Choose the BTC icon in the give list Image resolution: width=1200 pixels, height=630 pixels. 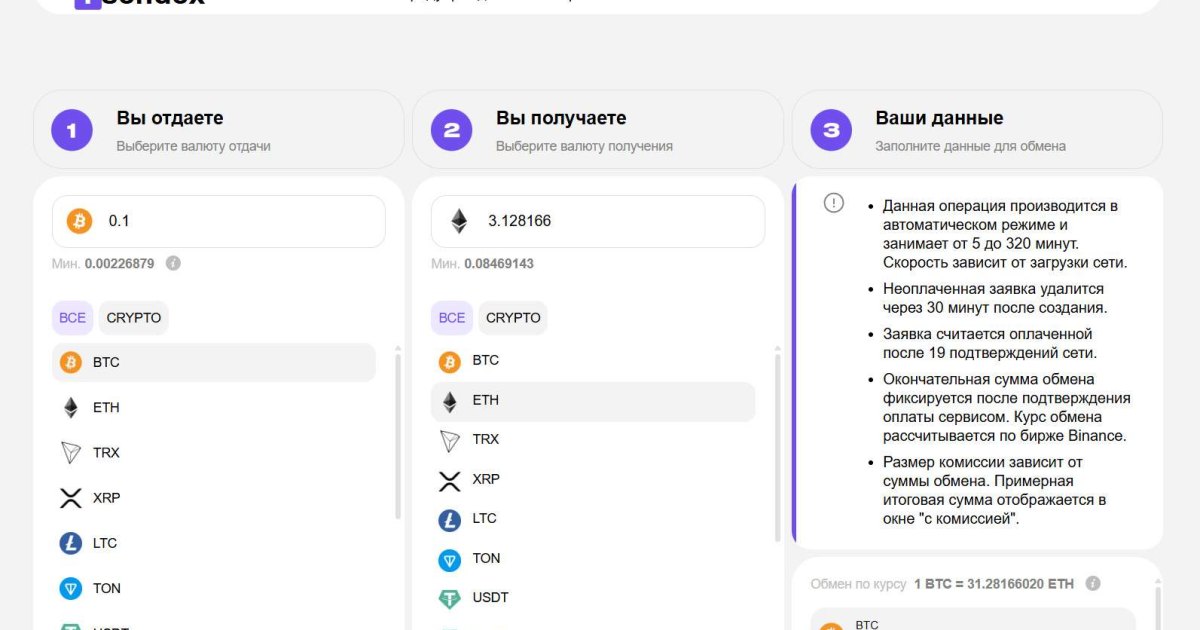[70, 362]
